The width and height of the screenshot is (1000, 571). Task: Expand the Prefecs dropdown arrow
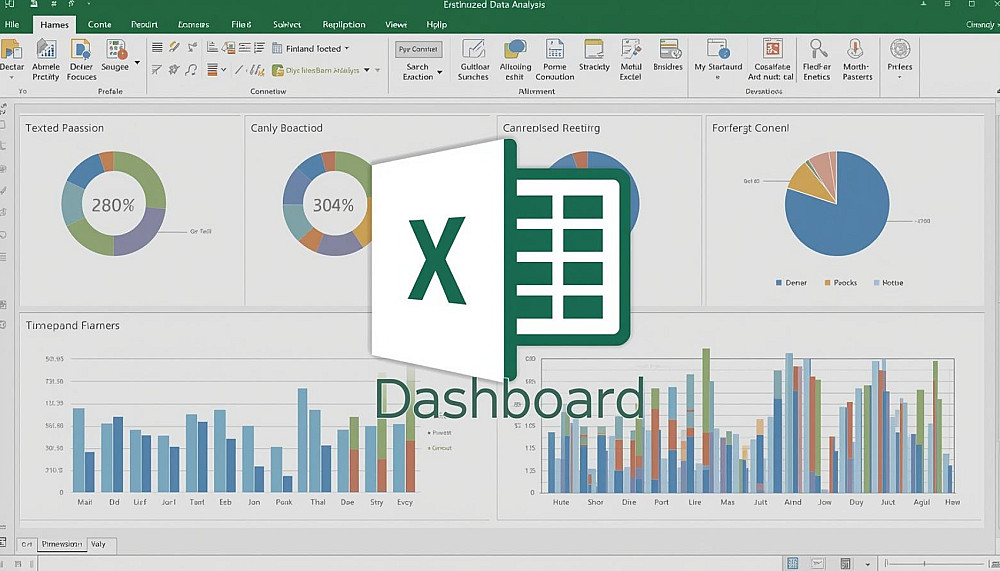click(900, 78)
